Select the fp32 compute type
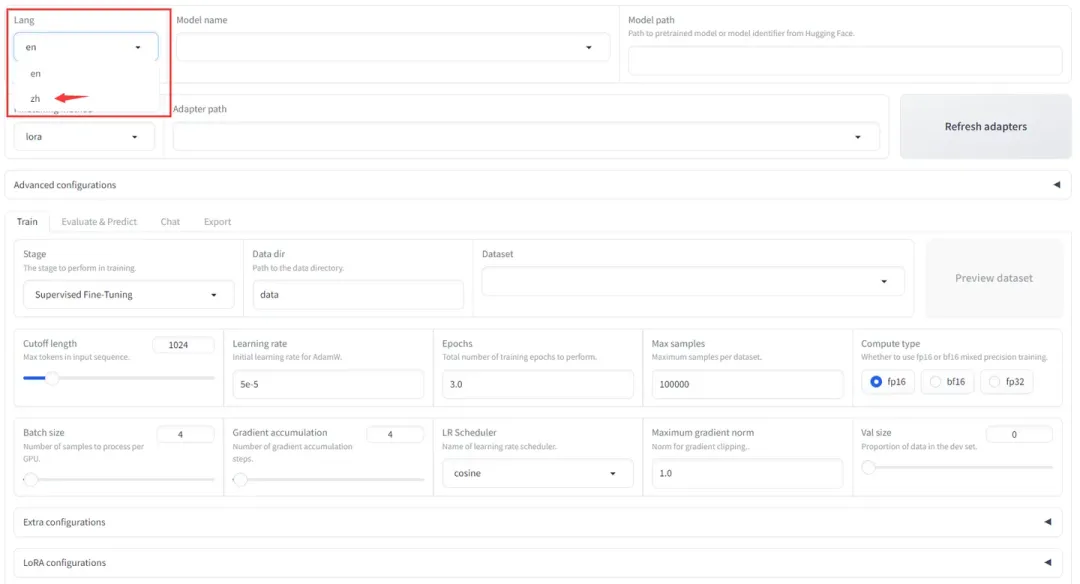 [1006, 382]
